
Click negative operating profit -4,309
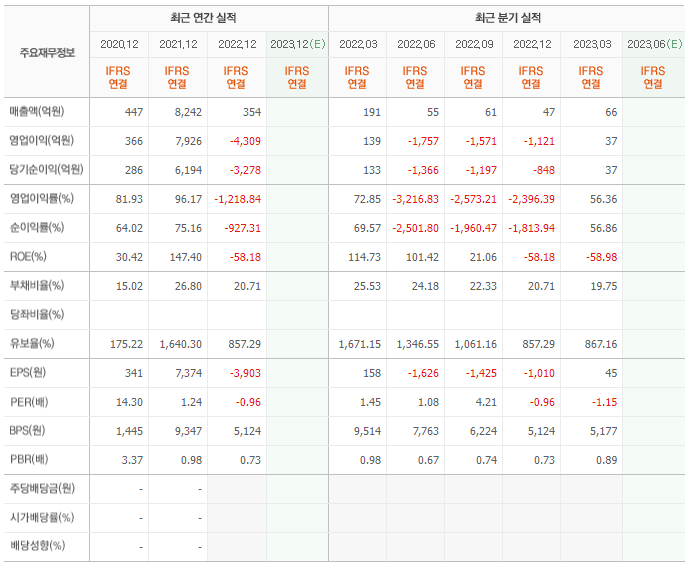[x=245, y=142]
